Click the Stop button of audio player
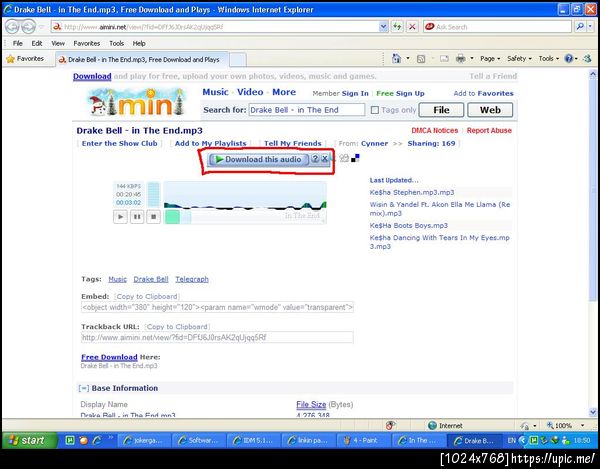 pyautogui.click(x=153, y=217)
